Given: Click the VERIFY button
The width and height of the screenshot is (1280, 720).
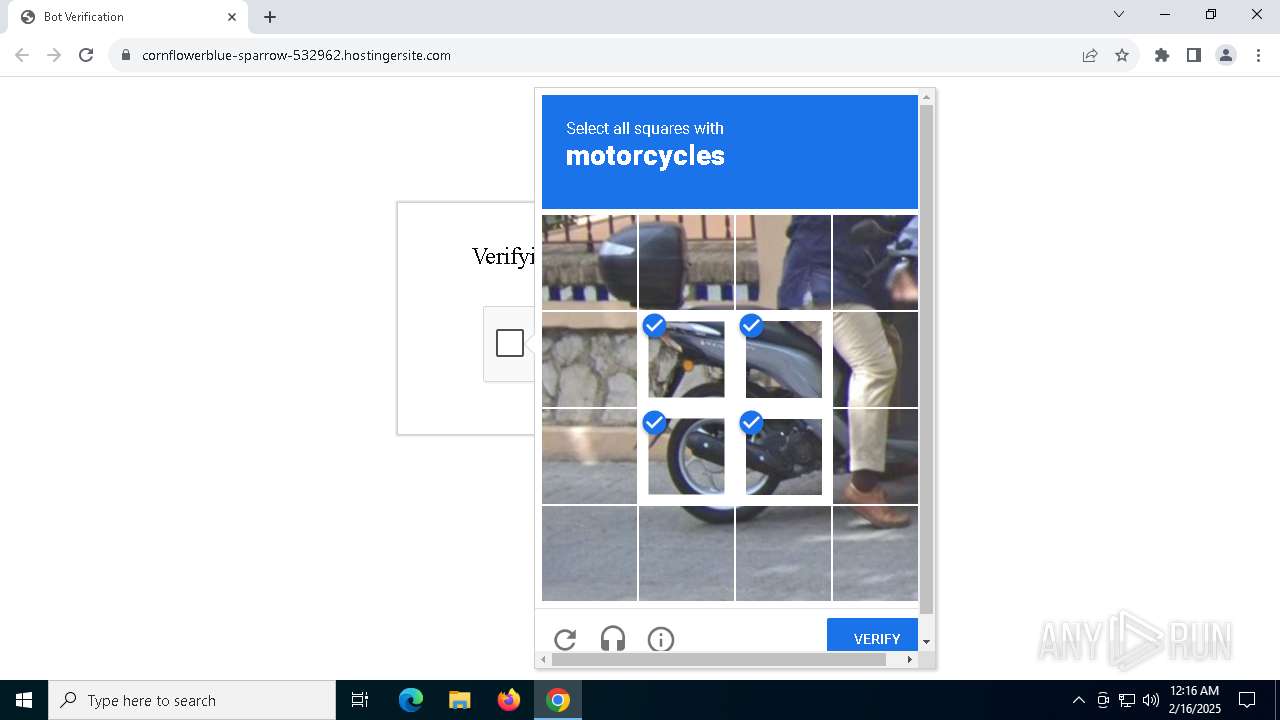Looking at the screenshot, I should (872, 636).
